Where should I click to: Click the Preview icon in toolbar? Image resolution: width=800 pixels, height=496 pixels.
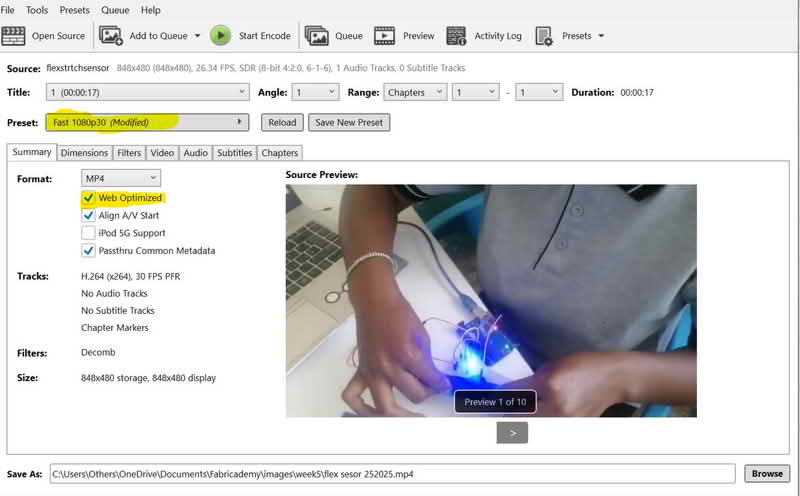pyautogui.click(x=385, y=36)
